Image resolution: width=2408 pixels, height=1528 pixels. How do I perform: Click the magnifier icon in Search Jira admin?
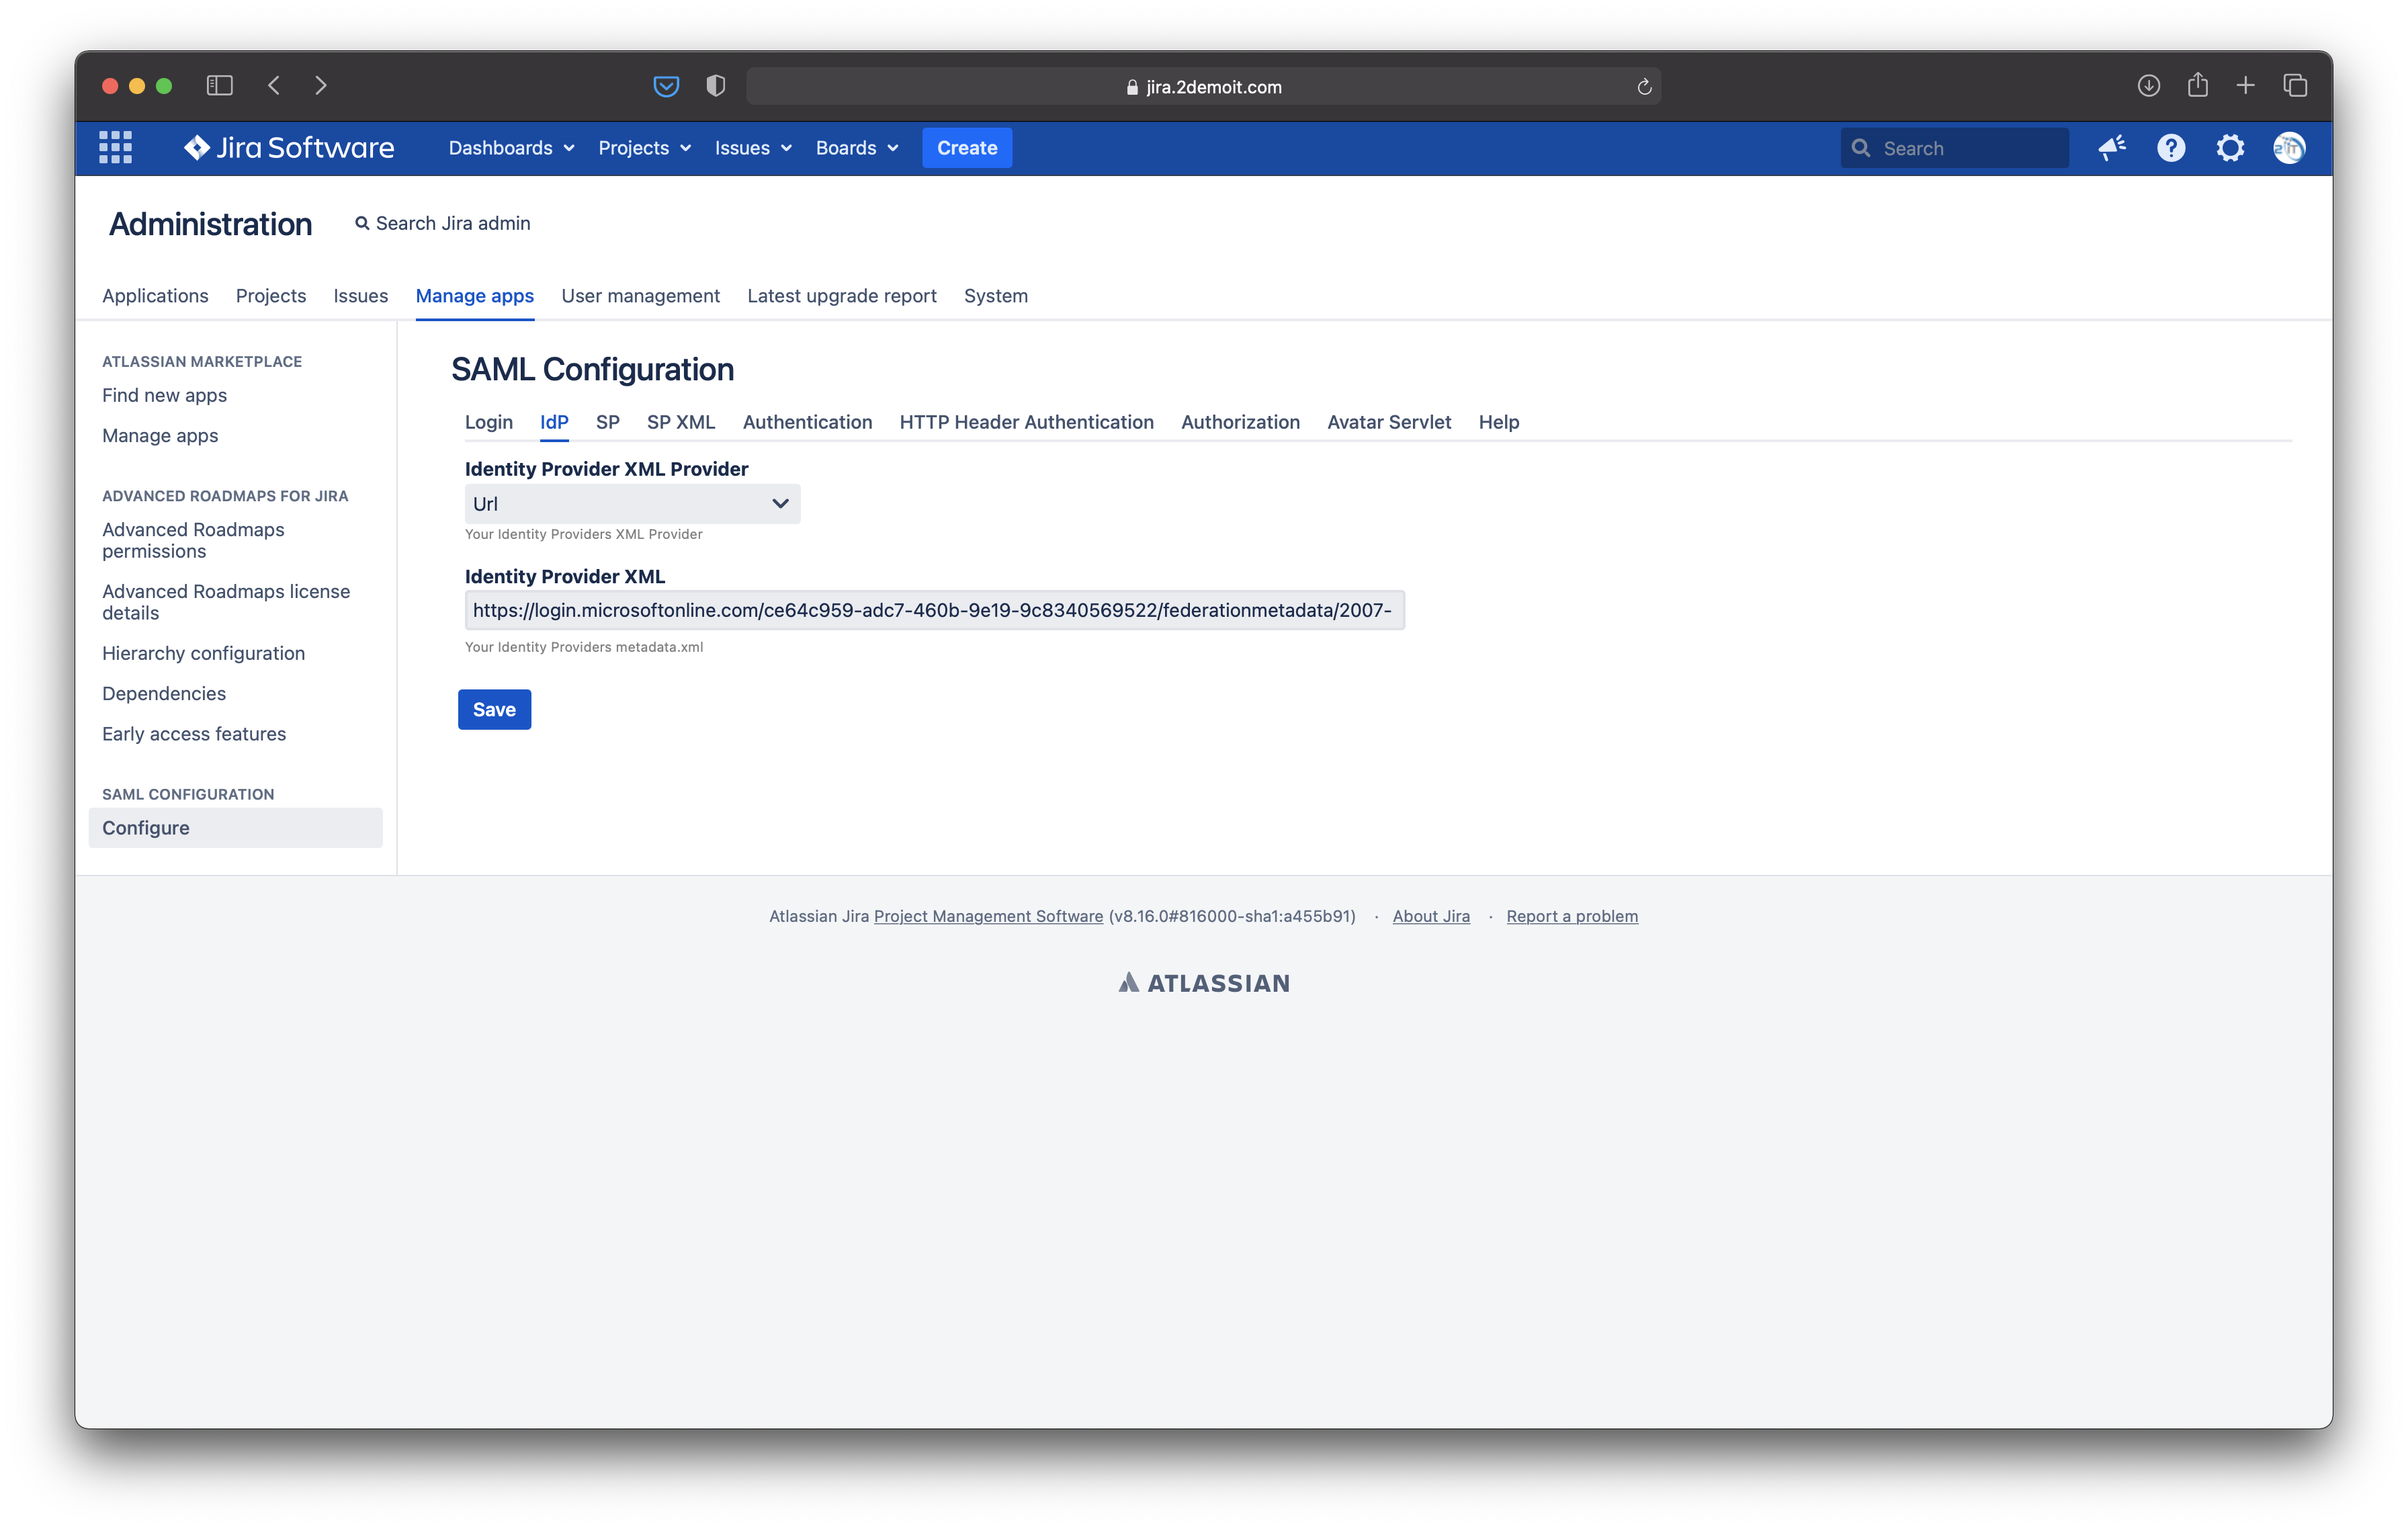coord(362,223)
